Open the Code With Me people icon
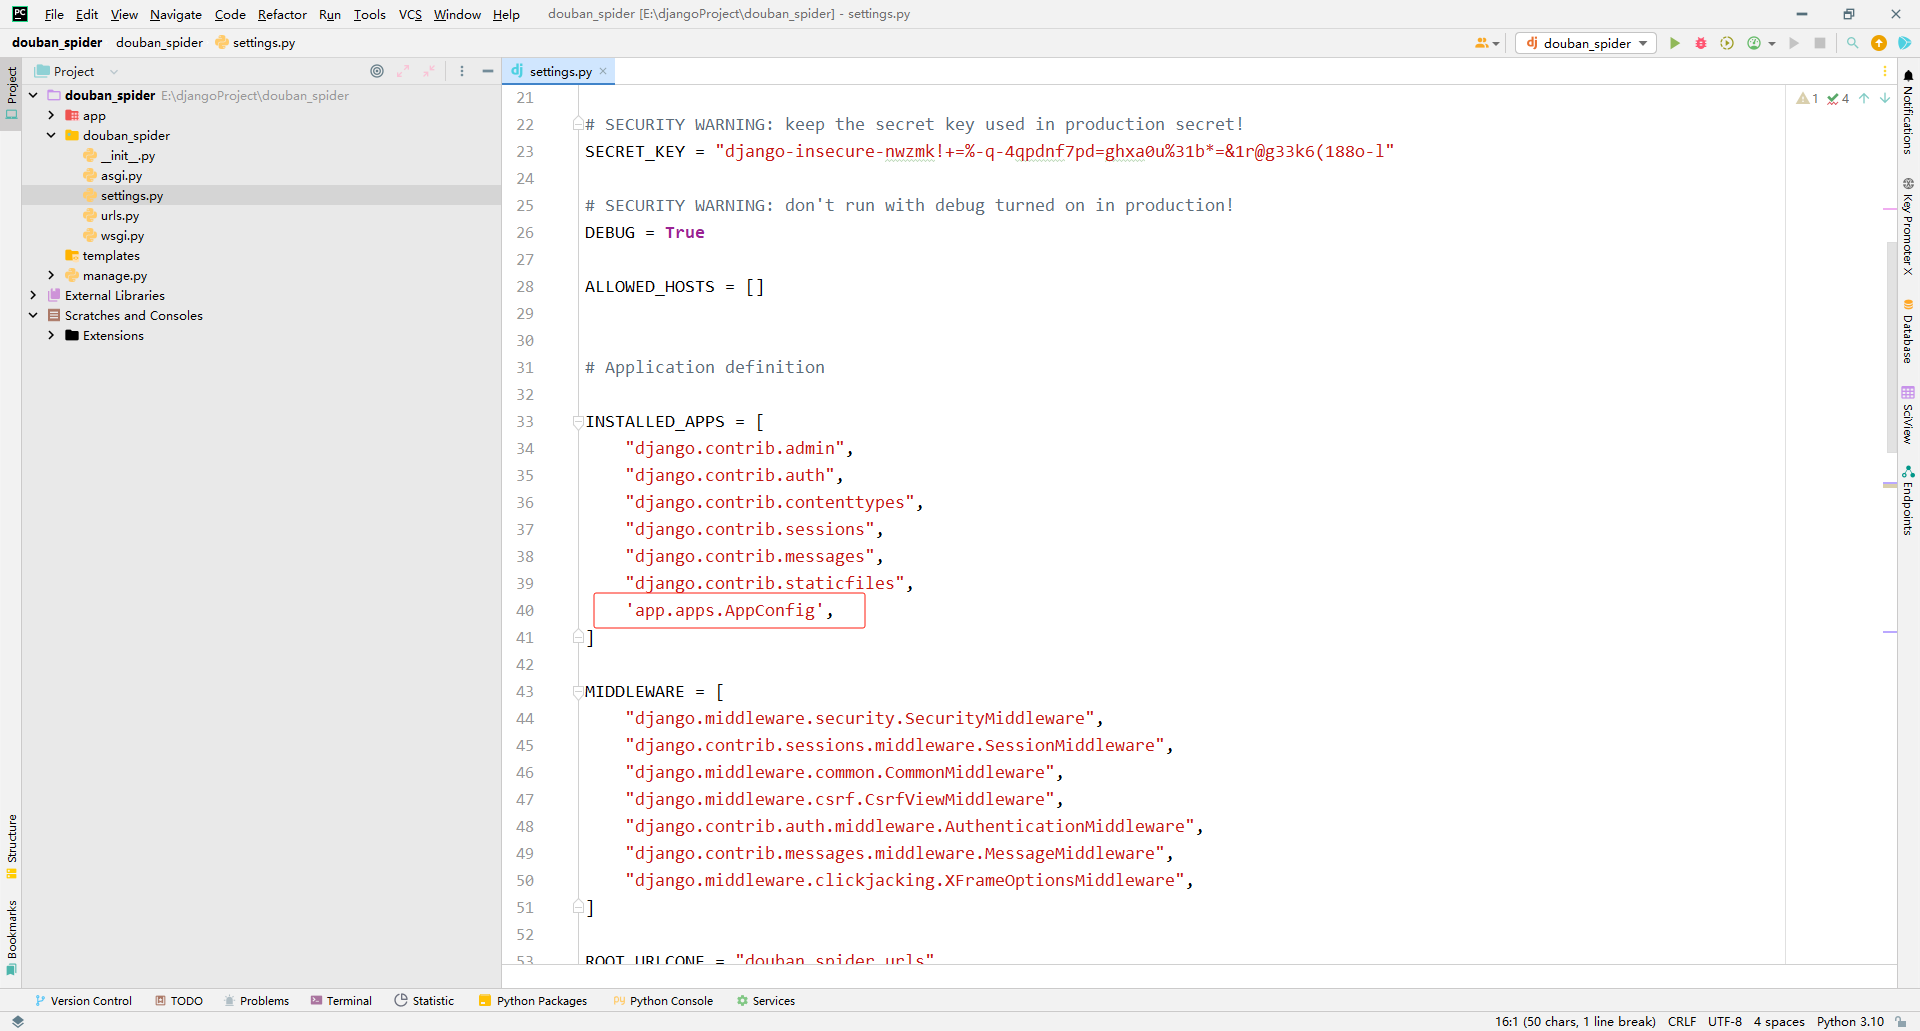Viewport: 1920px width, 1031px height. tap(1486, 43)
